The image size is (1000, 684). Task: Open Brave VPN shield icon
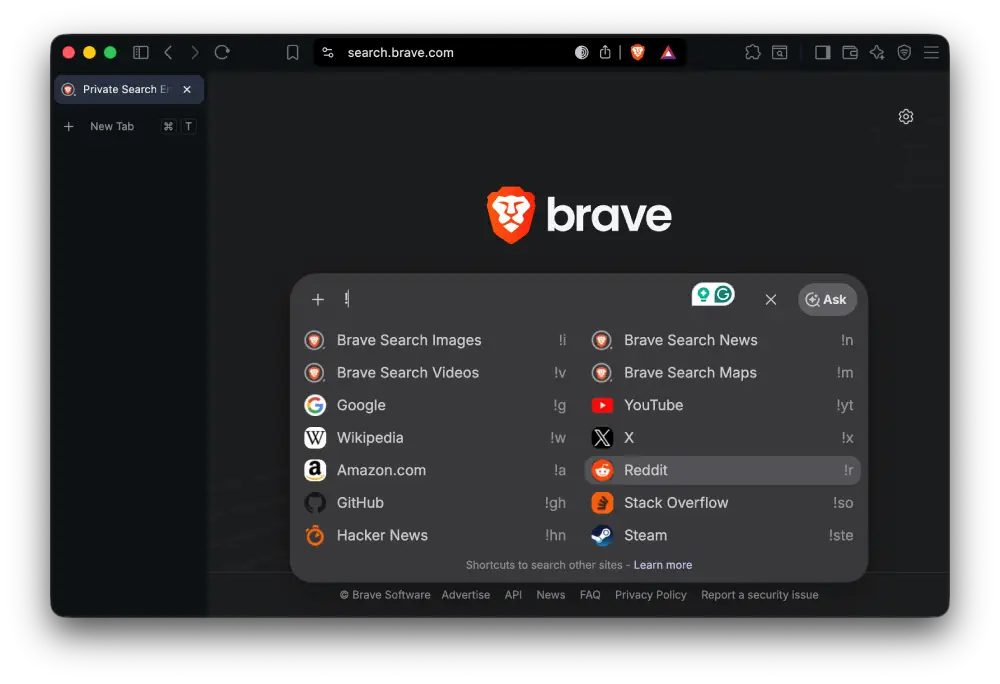[904, 52]
